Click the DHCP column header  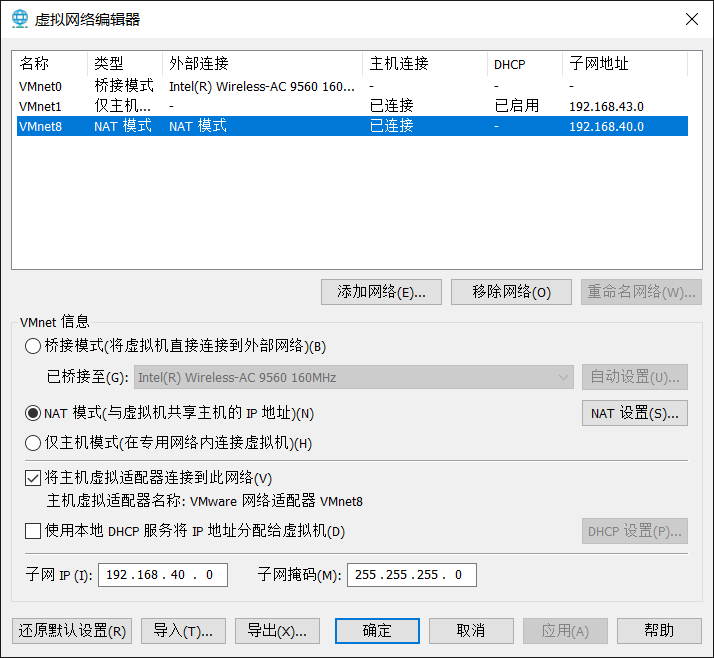pos(525,64)
